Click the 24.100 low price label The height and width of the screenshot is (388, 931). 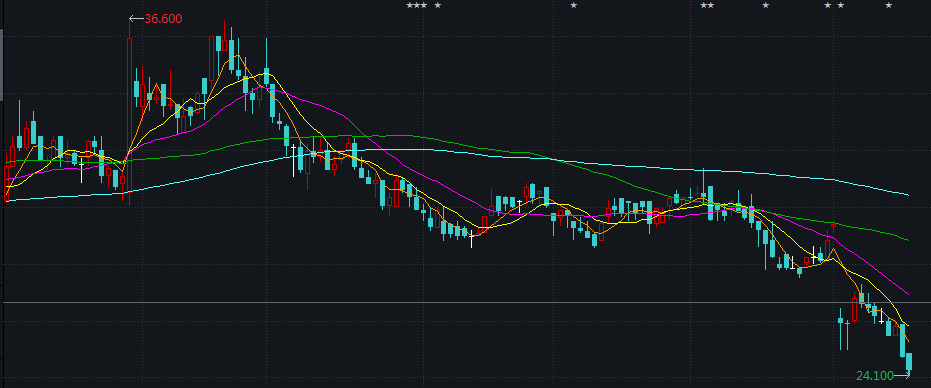click(875, 376)
